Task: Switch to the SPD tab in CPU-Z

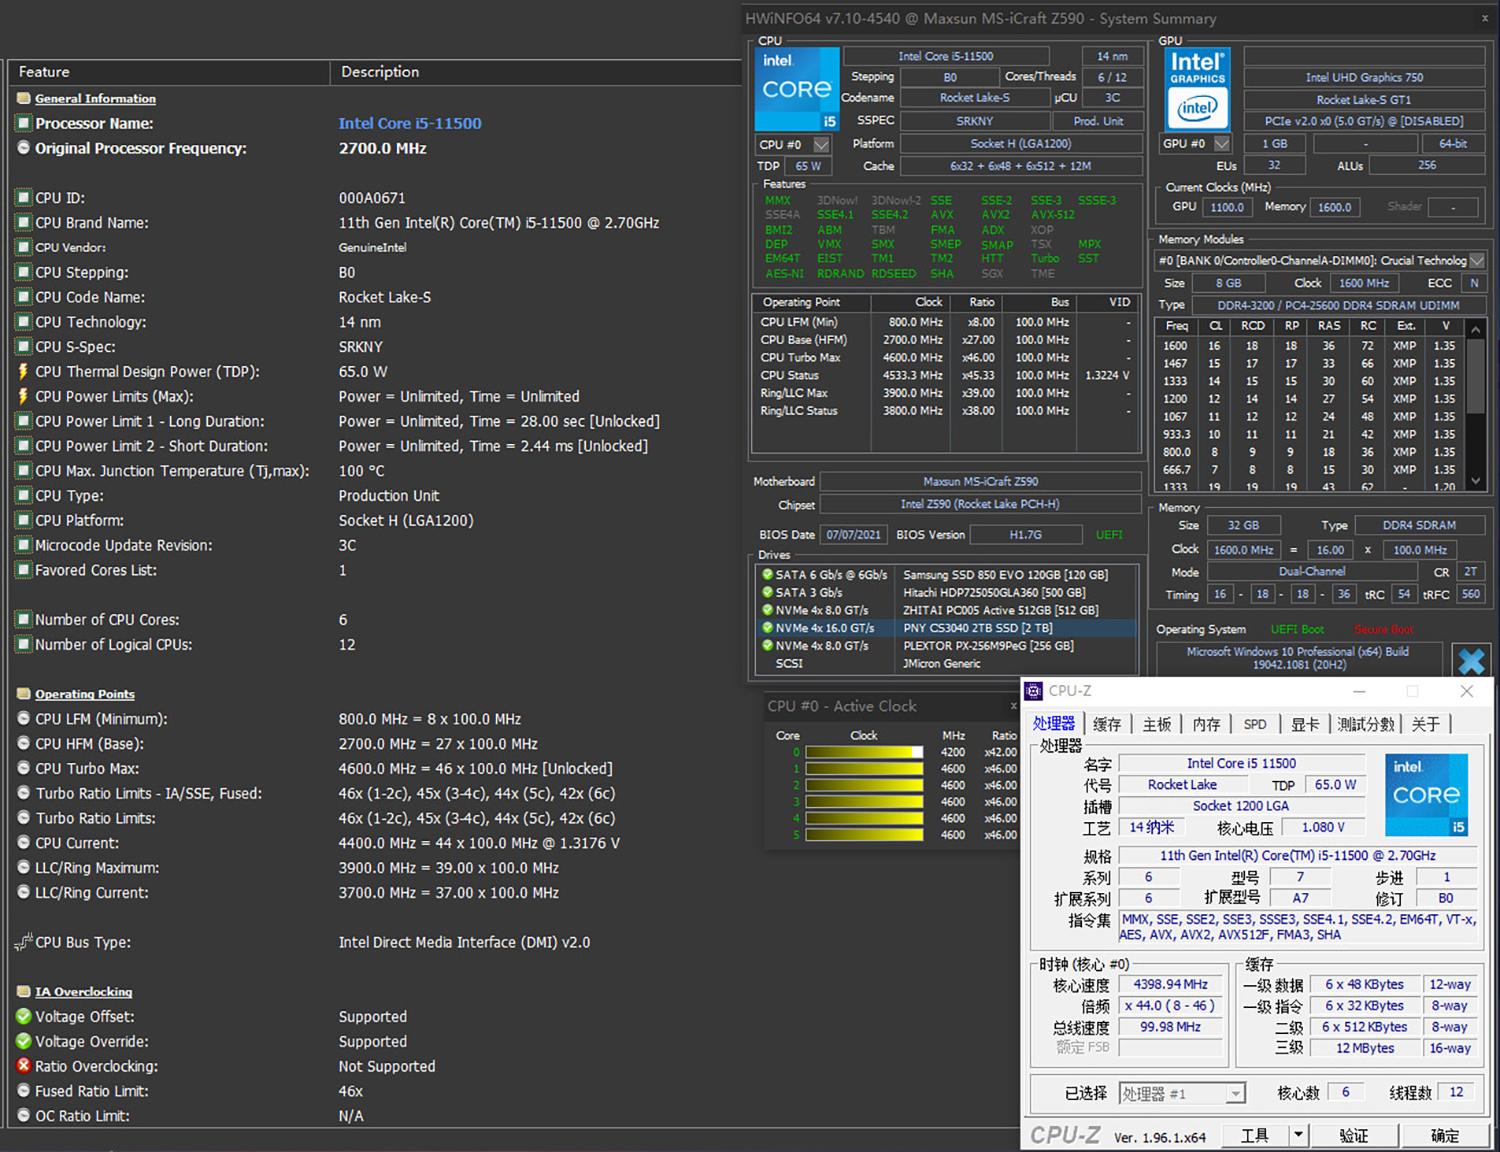Action: pos(1254,724)
